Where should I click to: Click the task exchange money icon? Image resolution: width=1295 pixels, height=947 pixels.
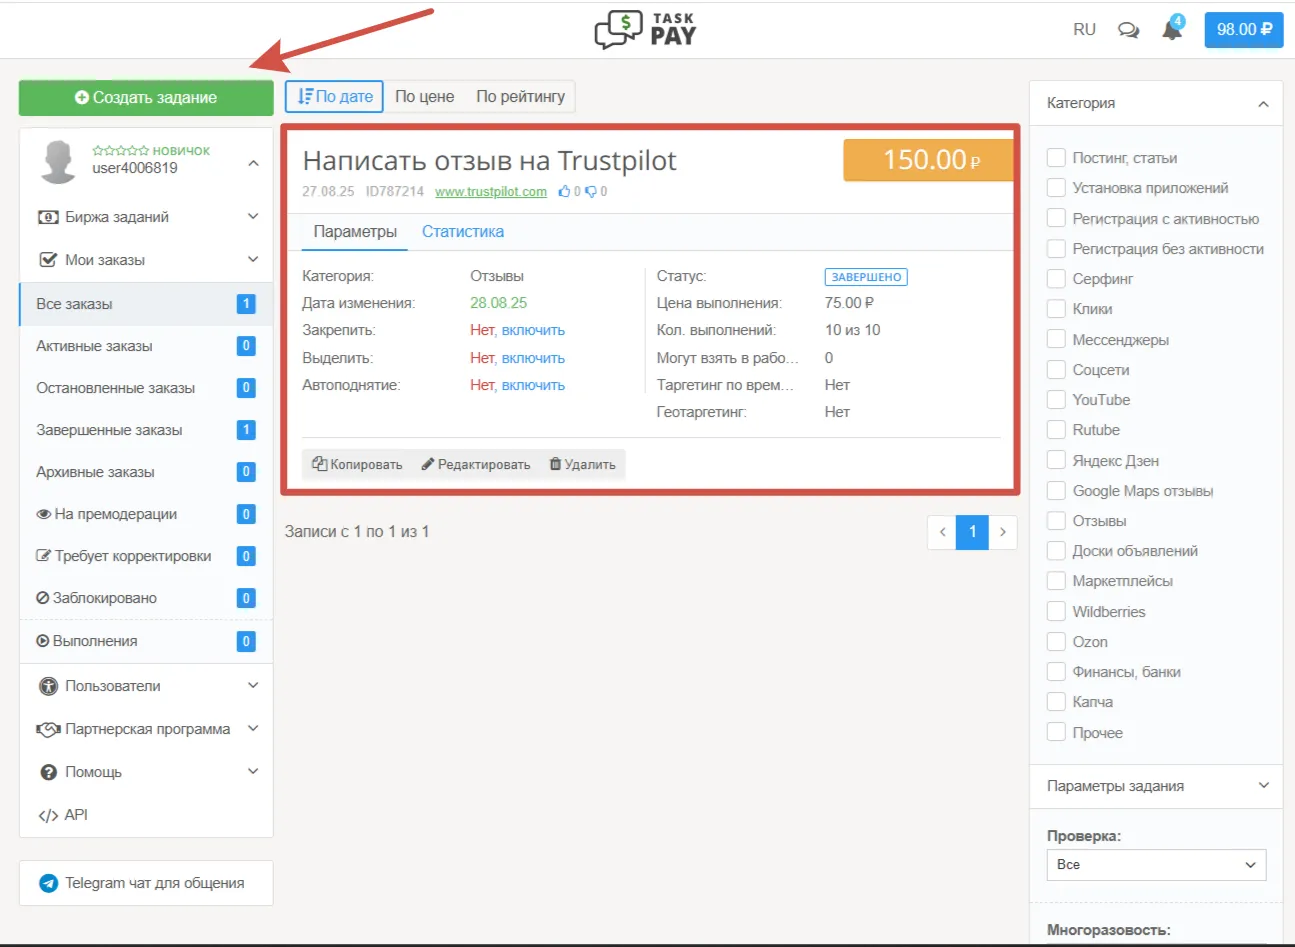click(x=48, y=217)
